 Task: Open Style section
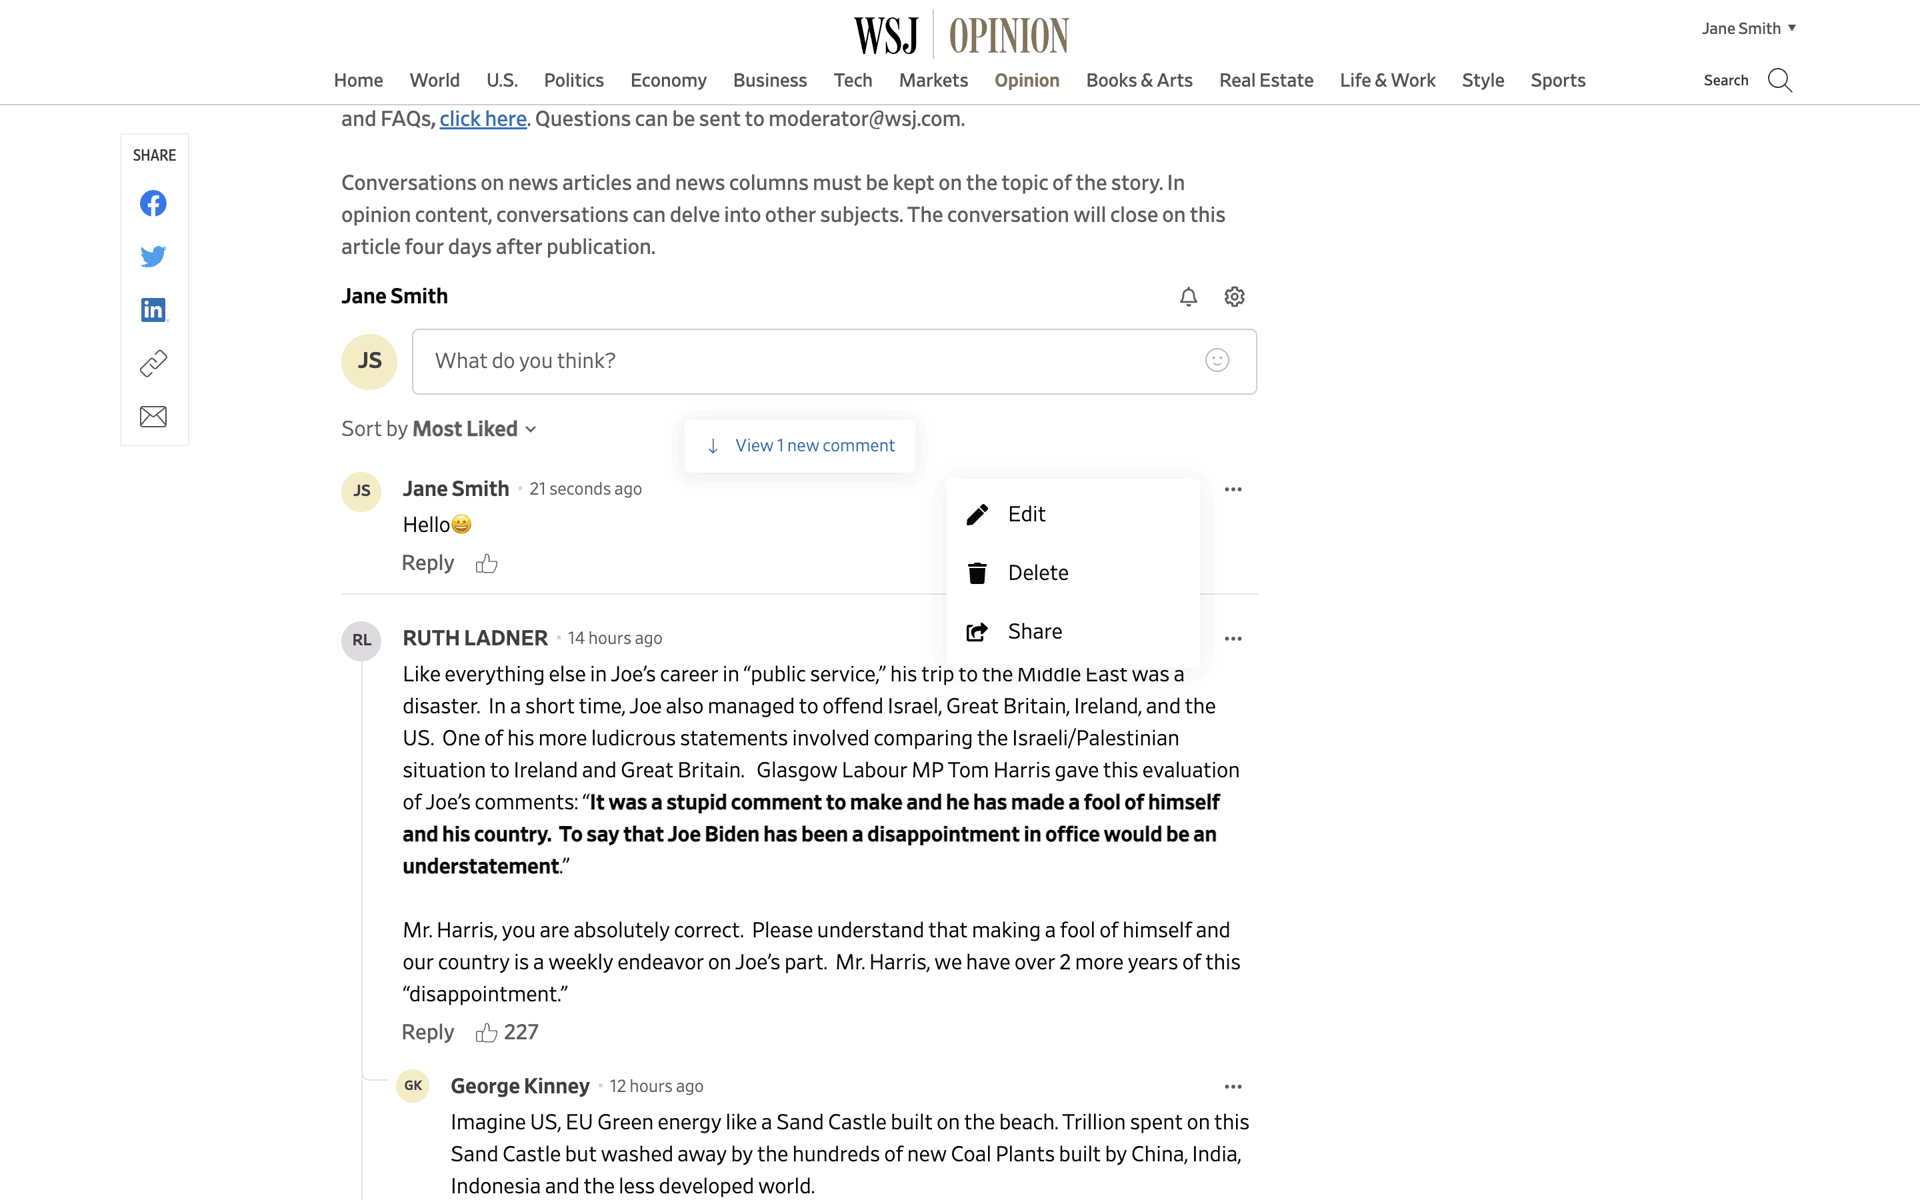click(1482, 80)
